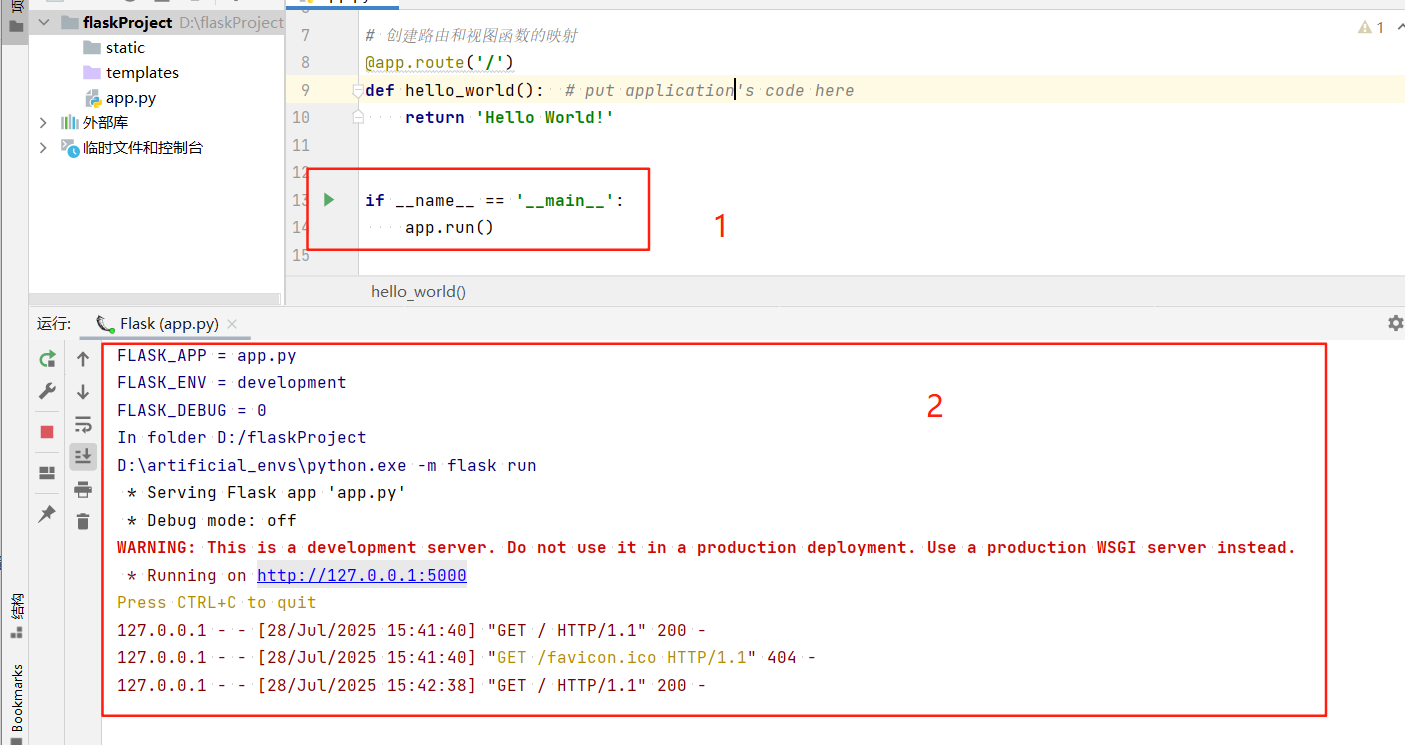Click '* Debug mode: off' console line
Image resolution: width=1405 pixels, height=745 pixels.
click(x=212, y=520)
